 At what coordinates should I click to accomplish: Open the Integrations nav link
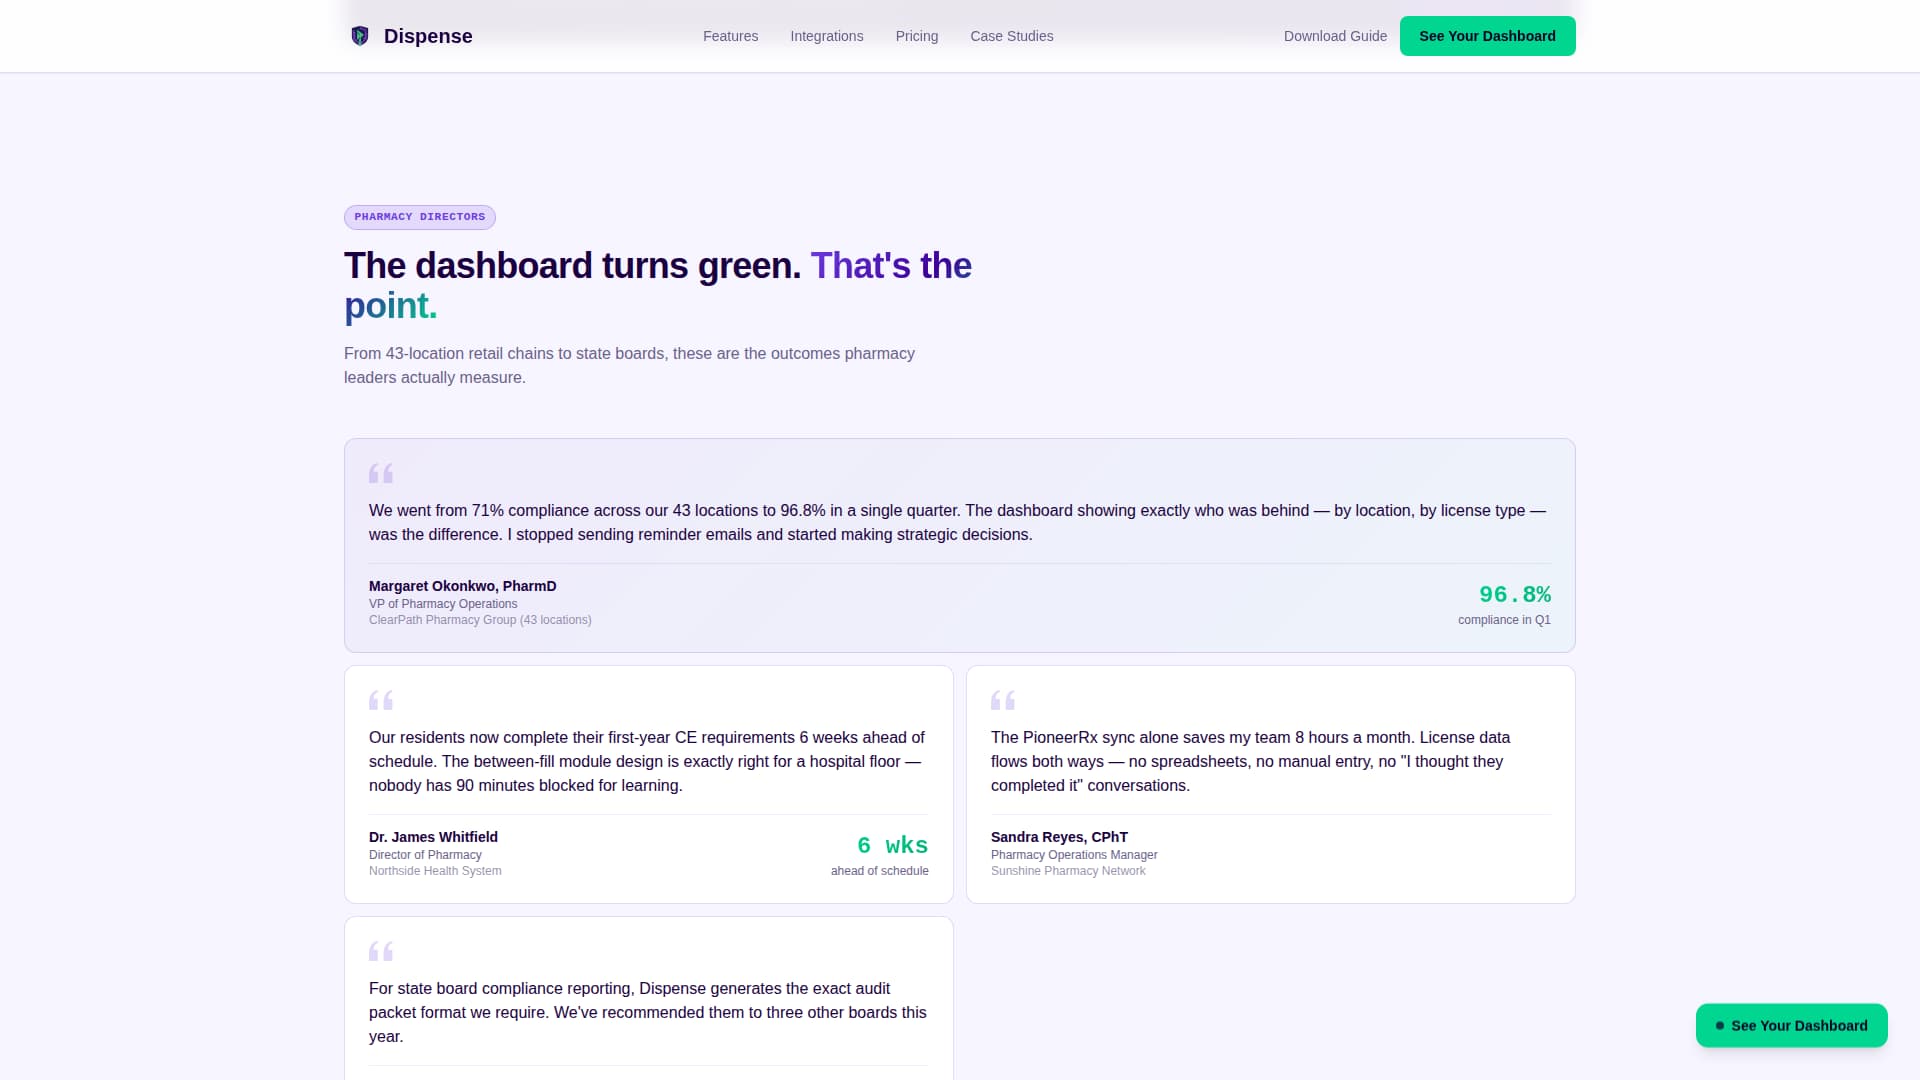click(826, 36)
